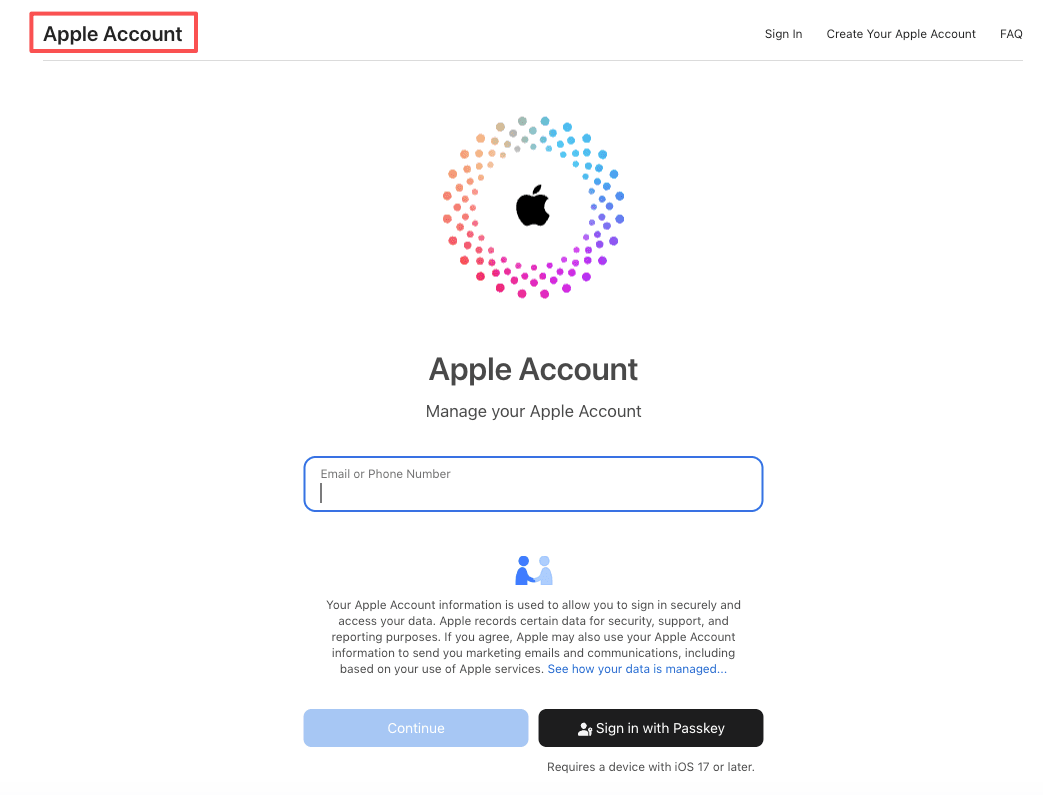Click the left blue figure in privacy icon
Screen dimensions: 1043x795
(x=524, y=571)
